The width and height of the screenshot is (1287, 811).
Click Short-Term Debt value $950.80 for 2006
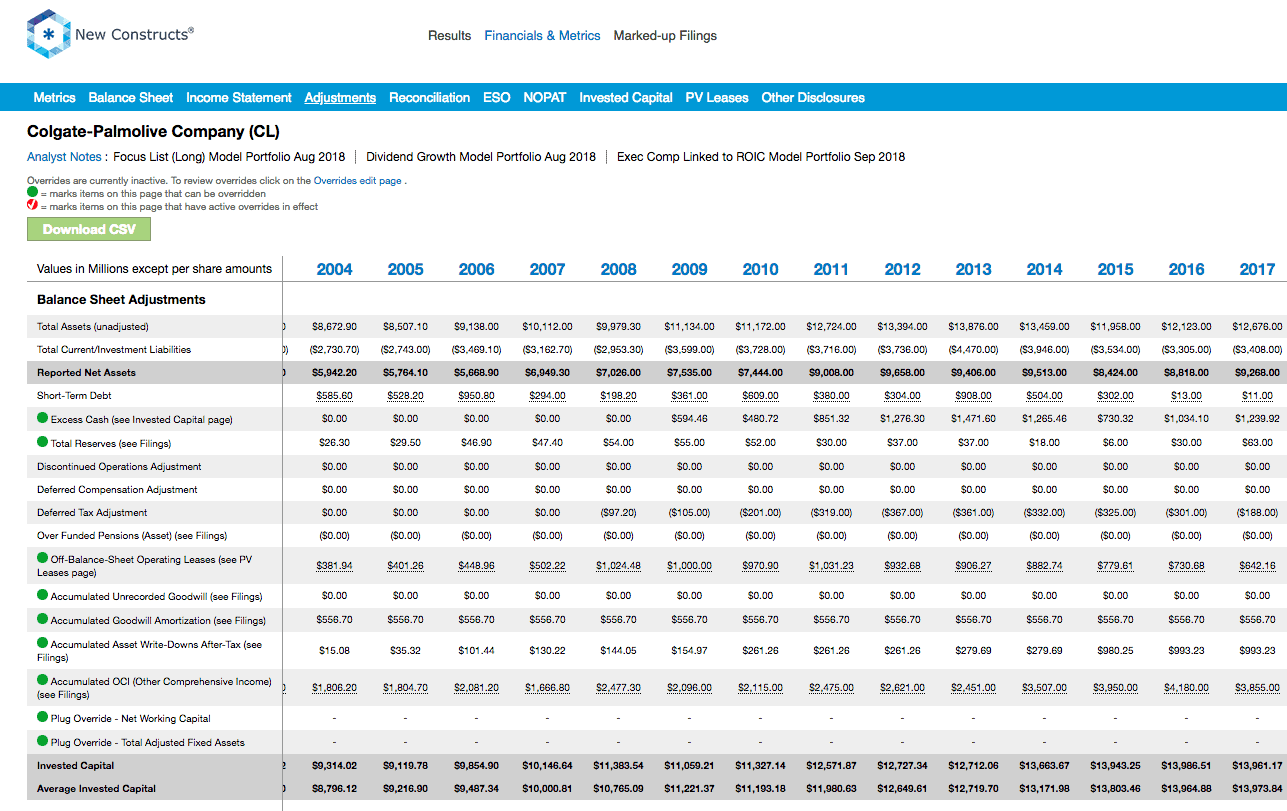click(476, 396)
